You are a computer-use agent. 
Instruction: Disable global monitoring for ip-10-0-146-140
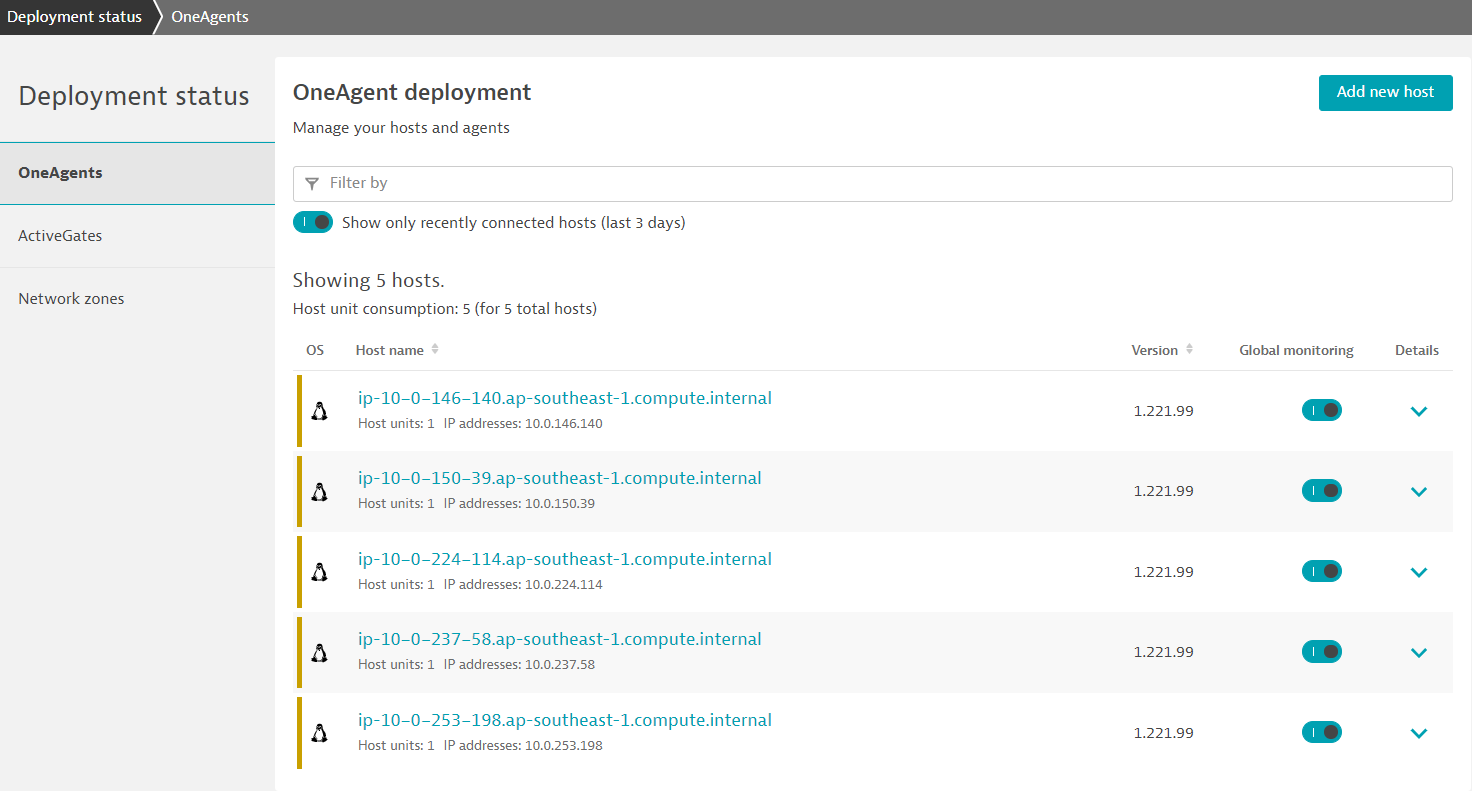coord(1321,410)
